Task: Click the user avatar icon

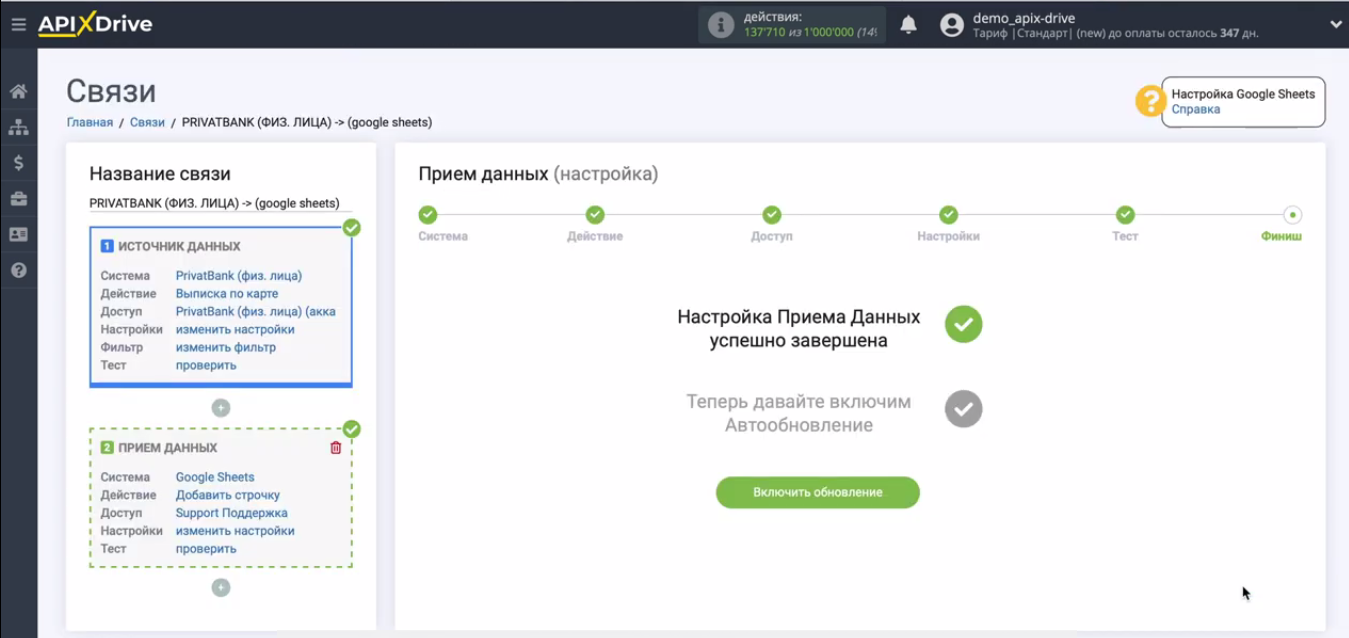Action: click(952, 26)
